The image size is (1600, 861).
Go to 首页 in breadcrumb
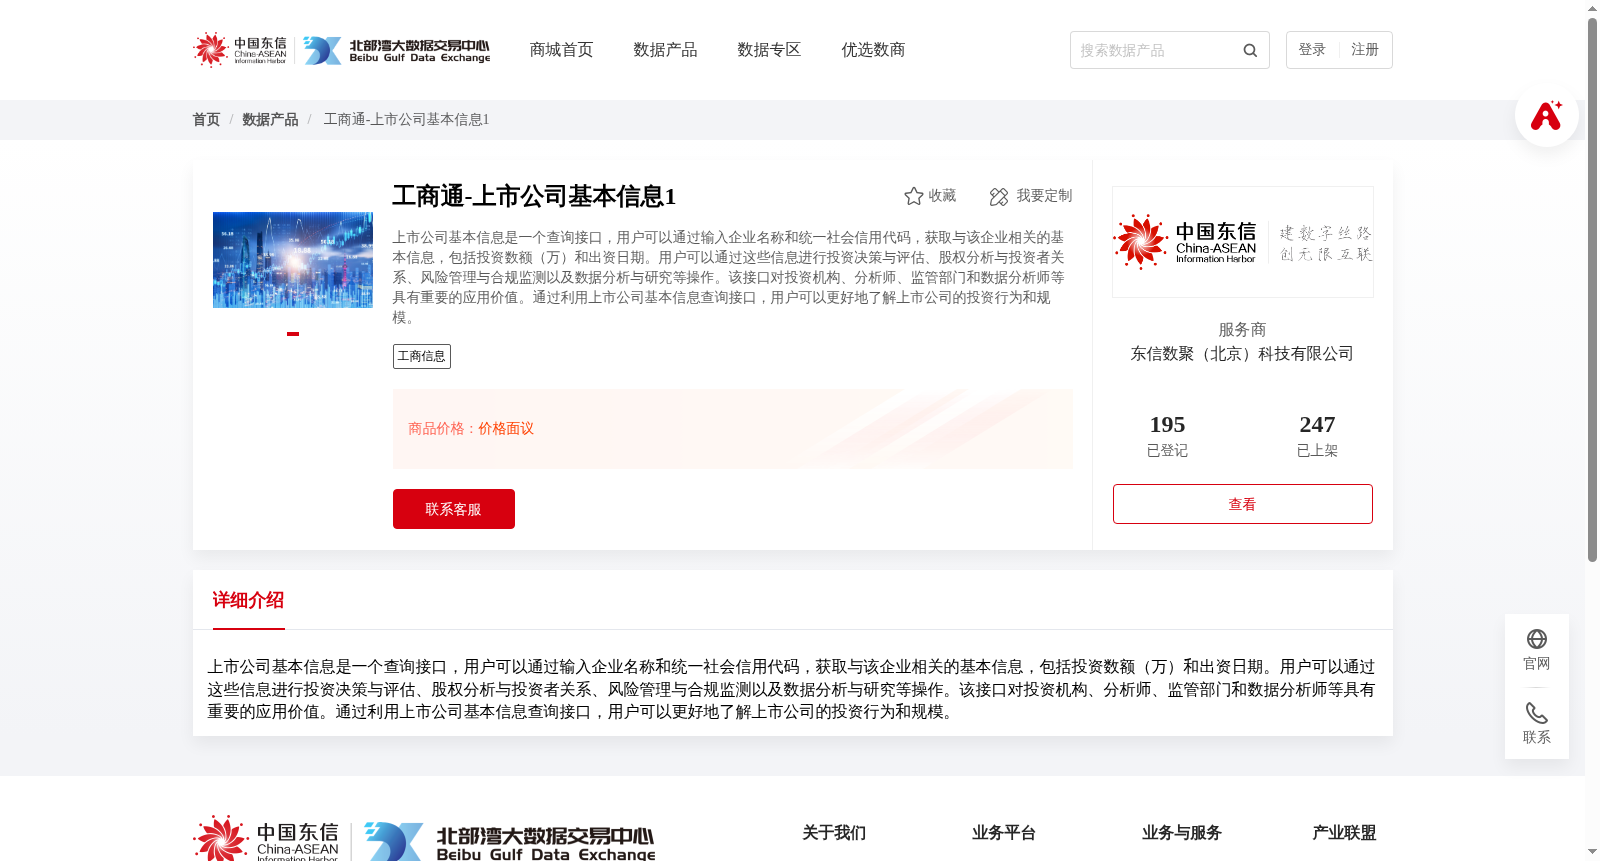point(206,120)
